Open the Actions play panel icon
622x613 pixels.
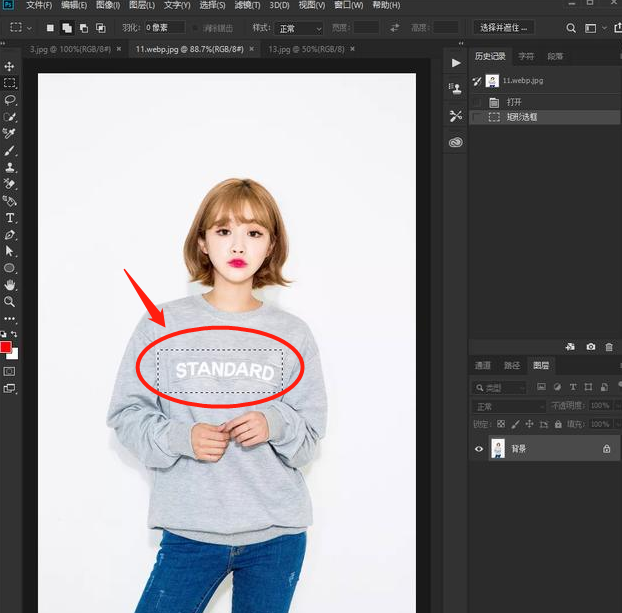[456, 63]
